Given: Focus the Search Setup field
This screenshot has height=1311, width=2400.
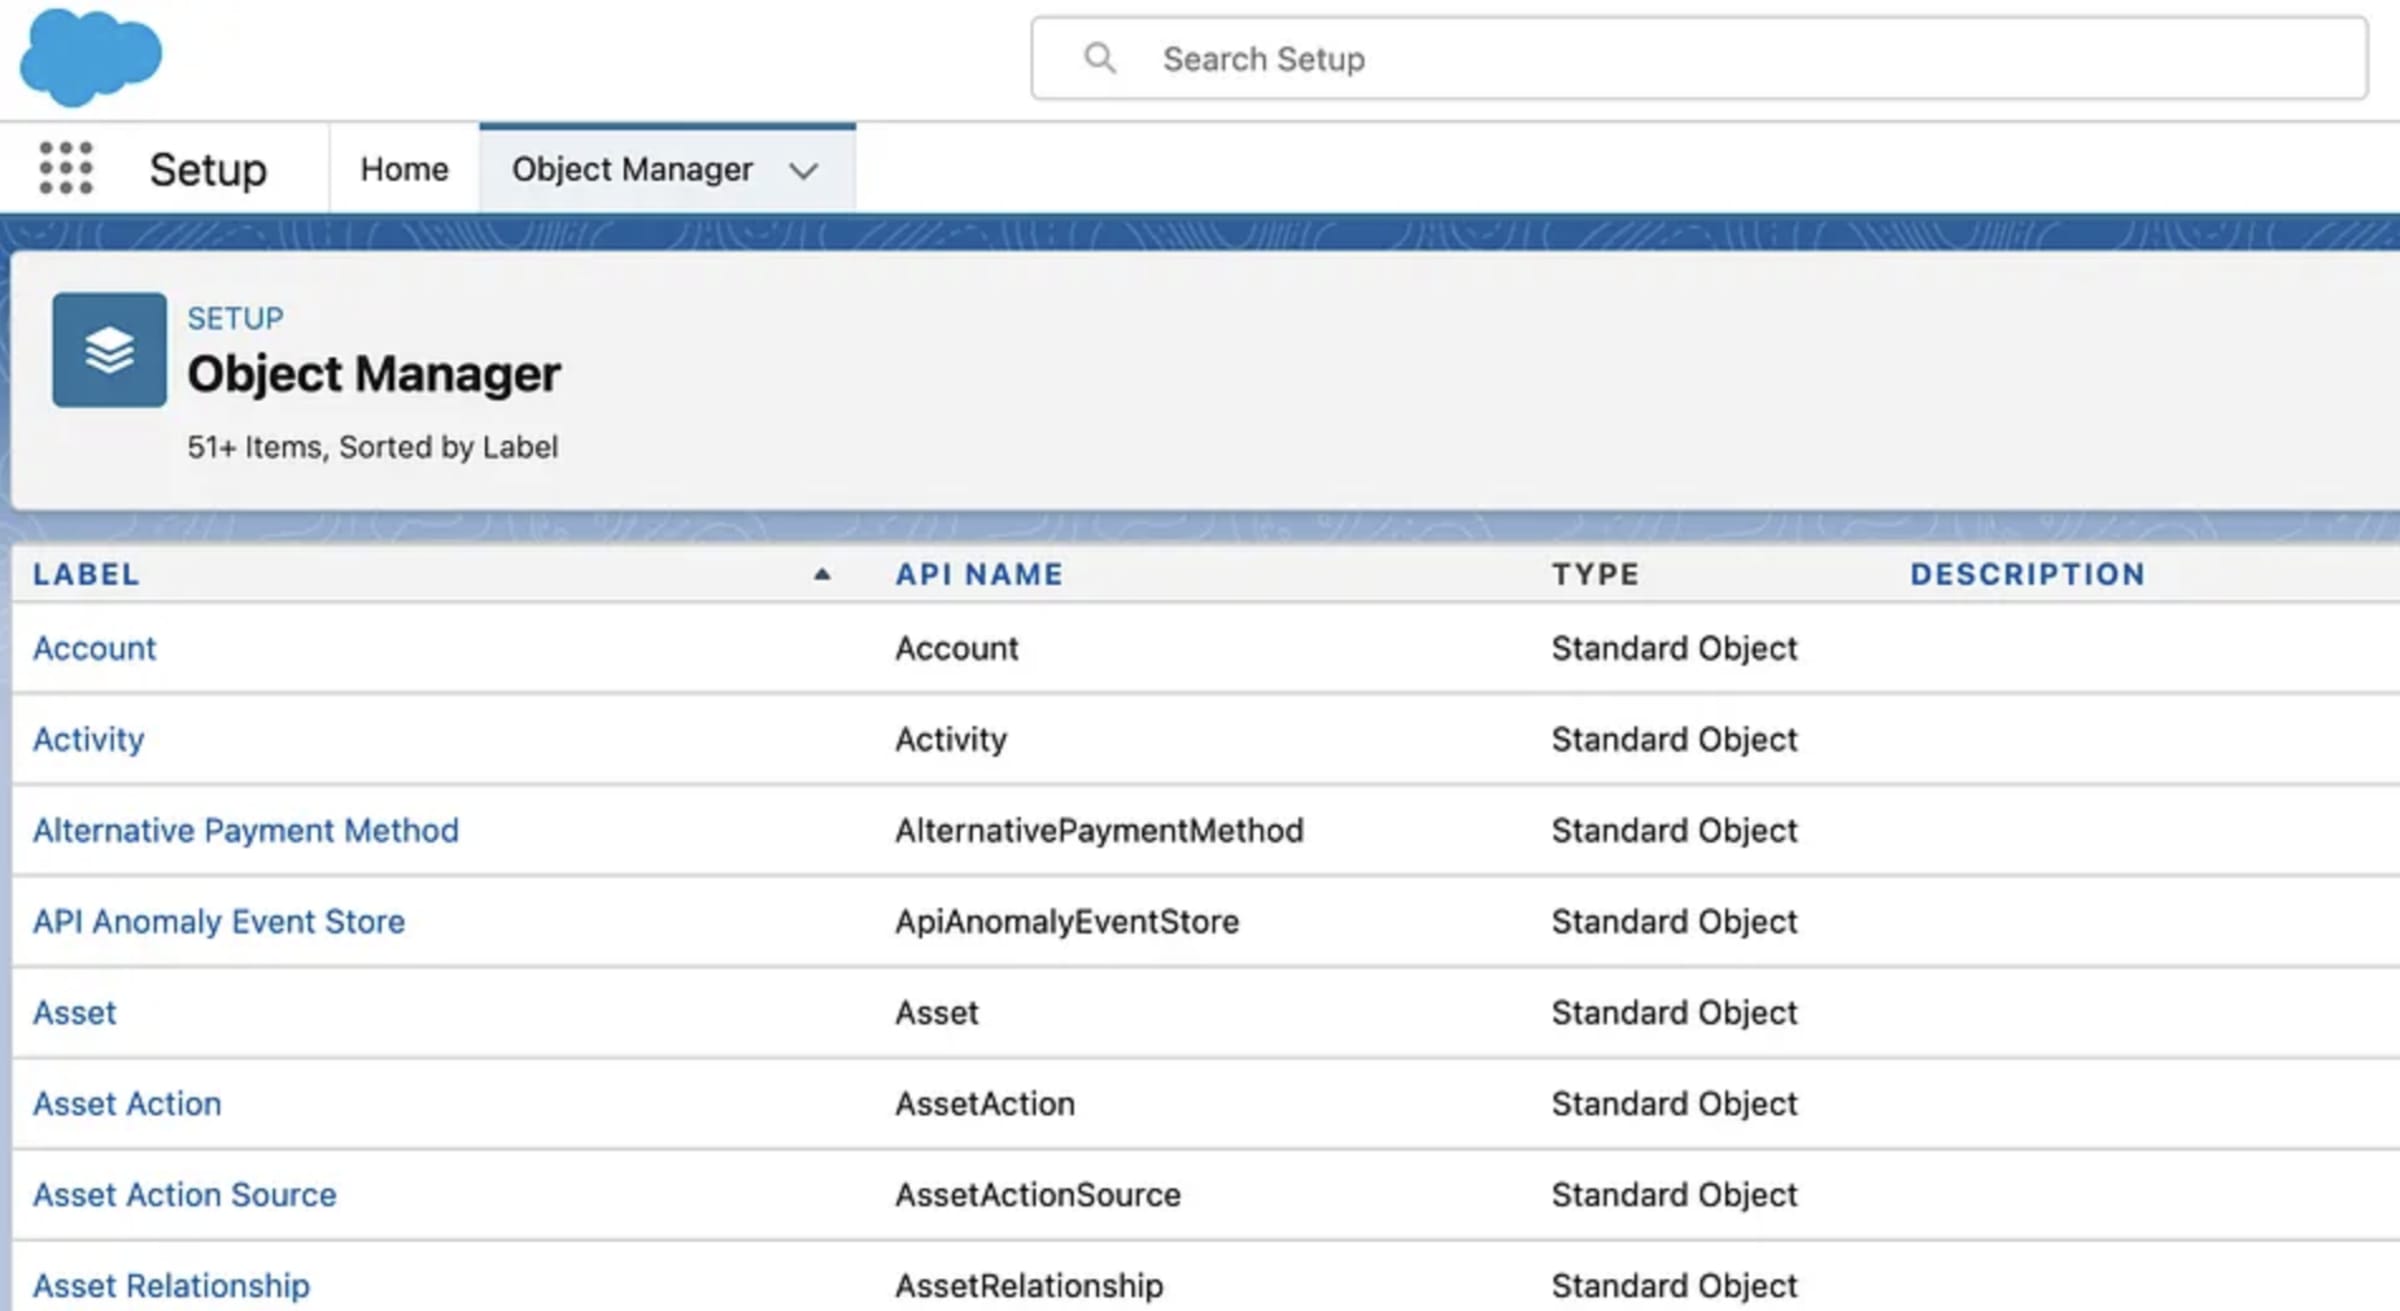Looking at the screenshot, I should (1700, 59).
